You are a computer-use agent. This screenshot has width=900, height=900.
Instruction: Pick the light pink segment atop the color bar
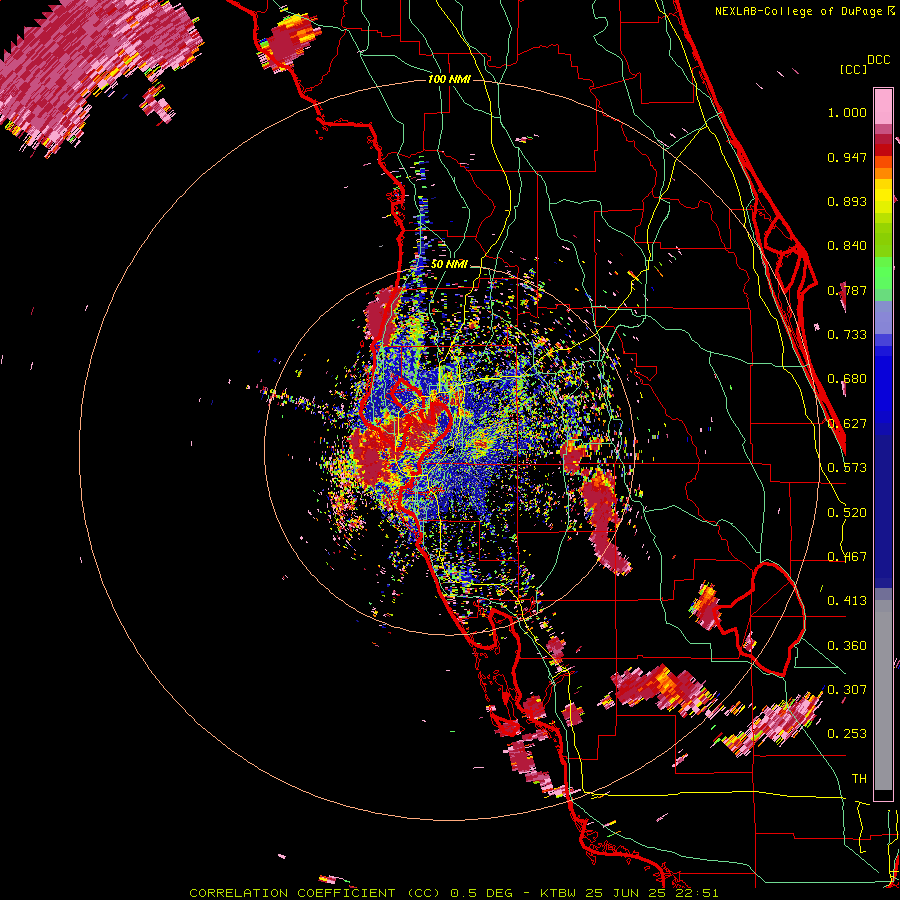click(x=883, y=106)
